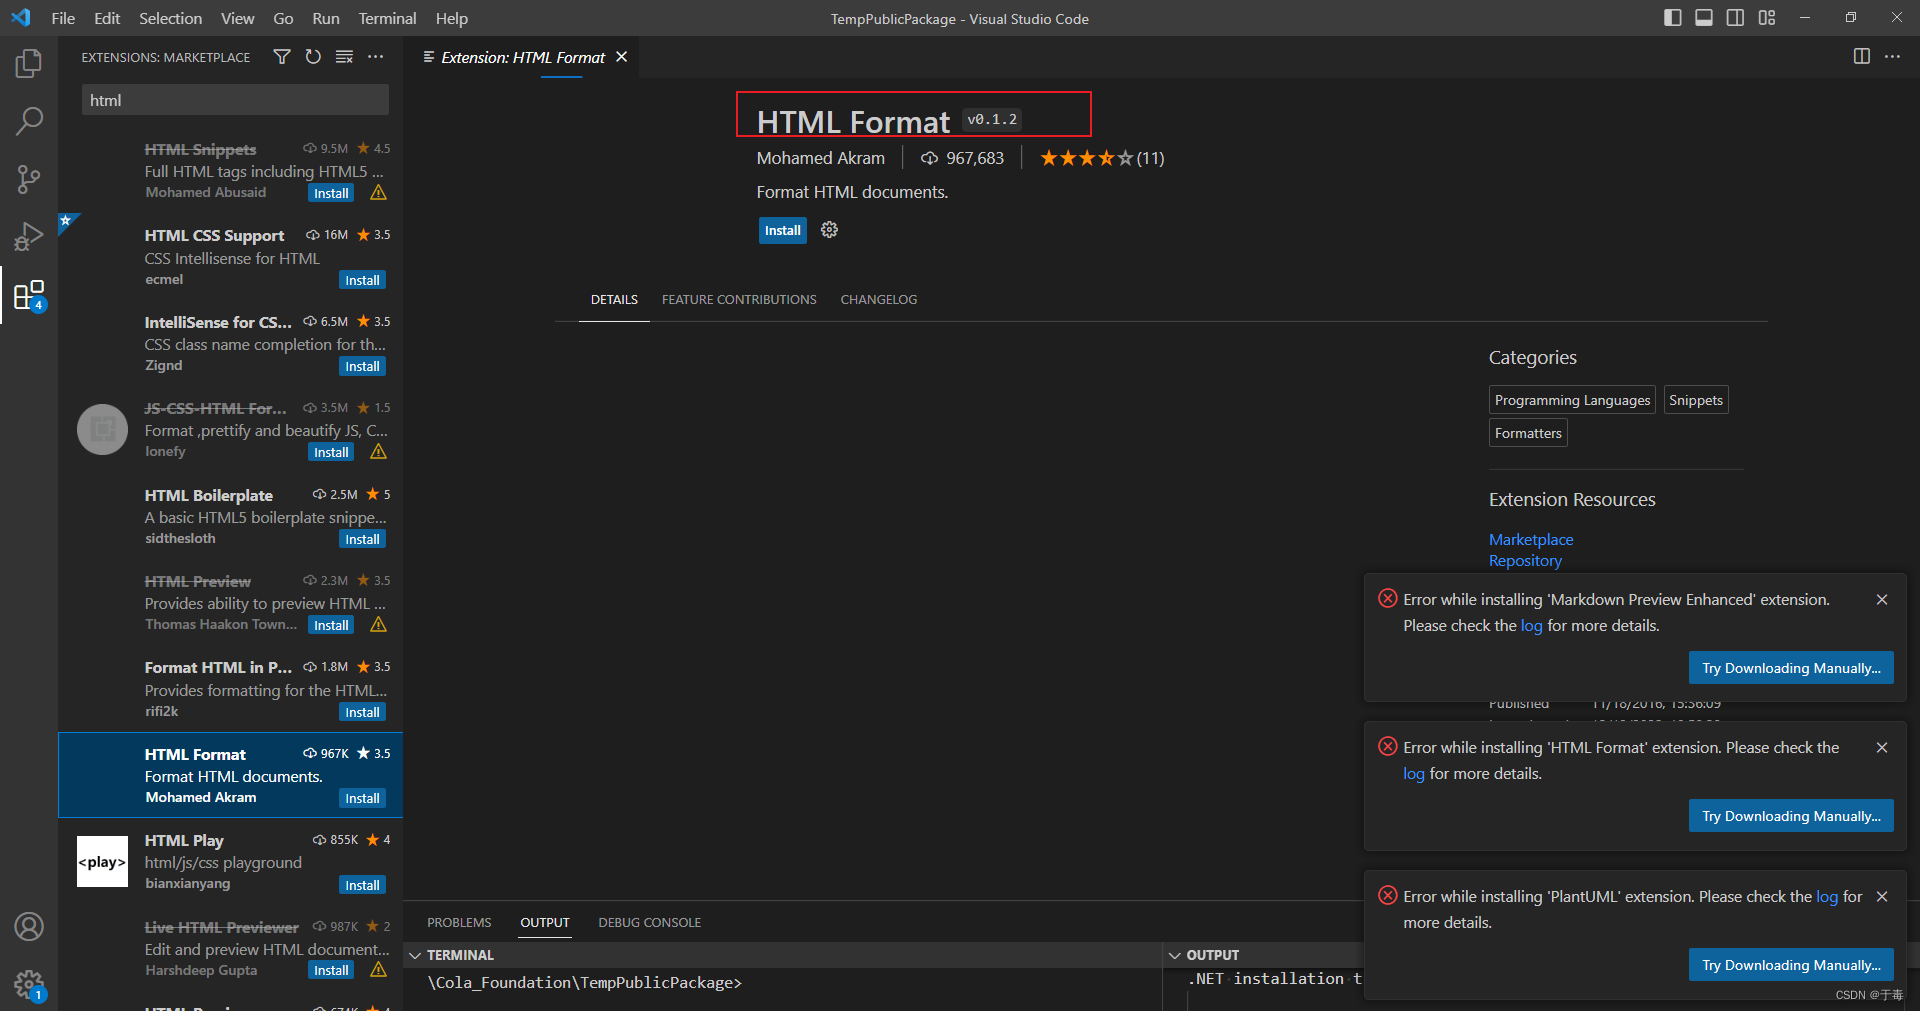Filter extensions with the funnel icon

click(282, 57)
